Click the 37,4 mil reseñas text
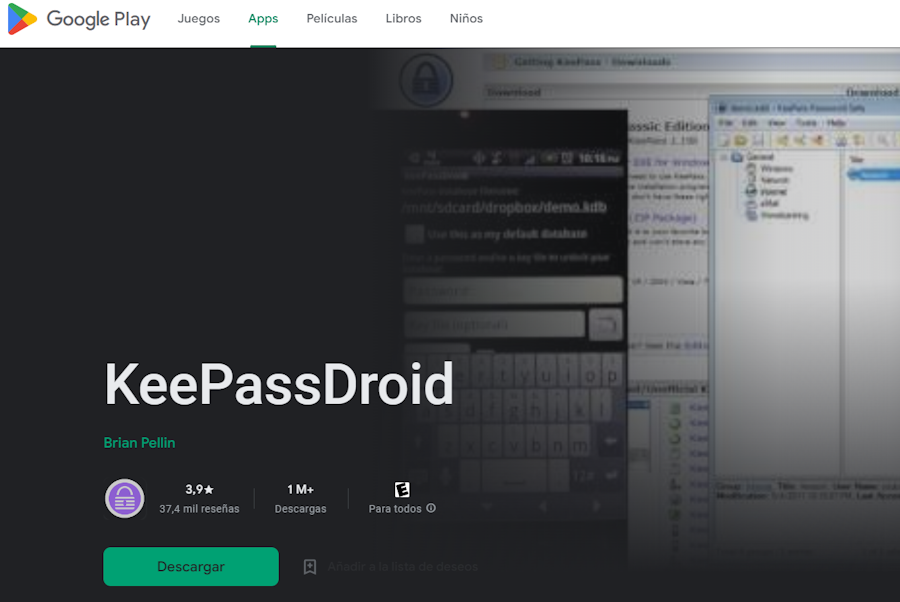This screenshot has height=602, width=900. (x=199, y=508)
